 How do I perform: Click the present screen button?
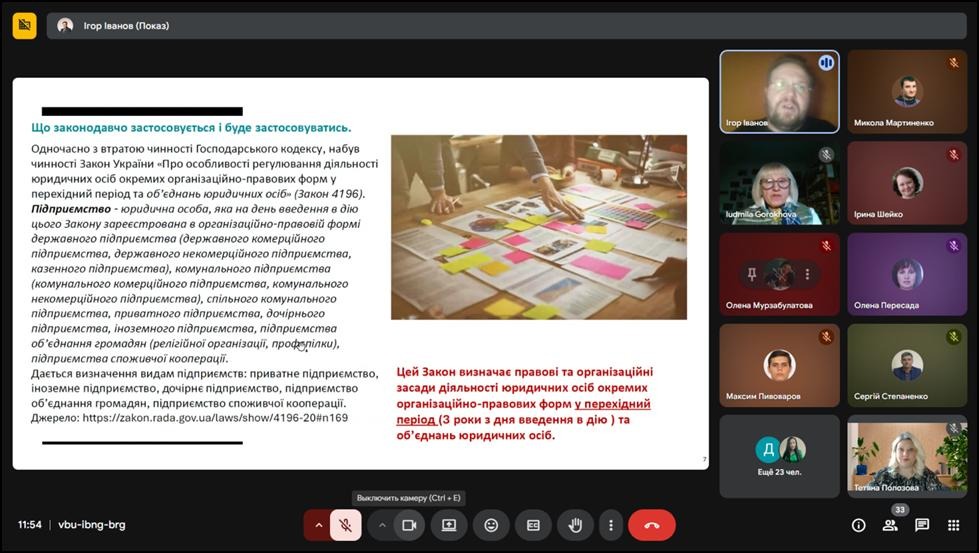[449, 525]
